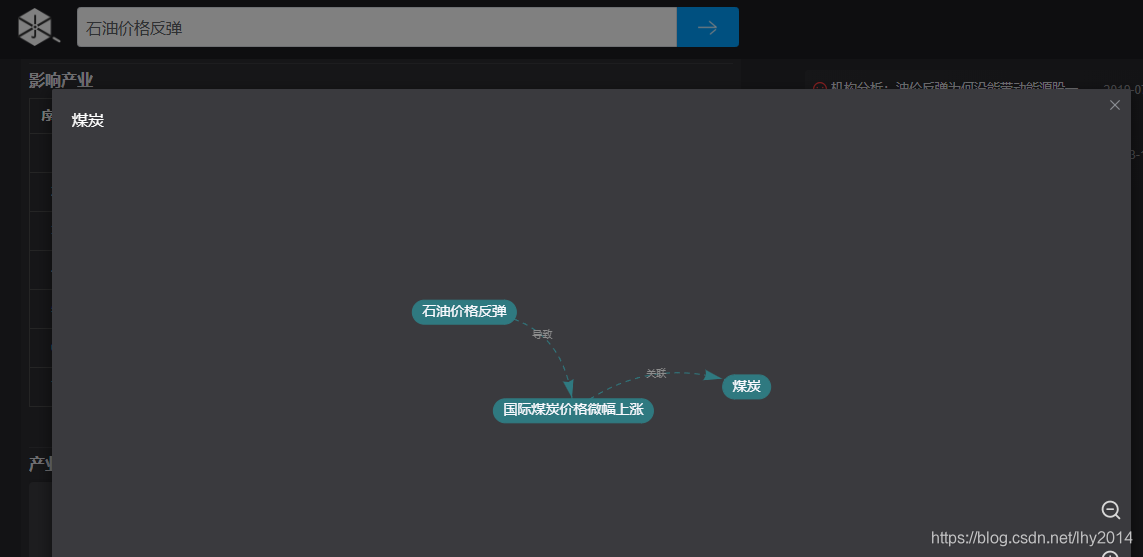Click the 影响产业 section heading
Viewport: 1143px width, 557px height.
coord(61,80)
